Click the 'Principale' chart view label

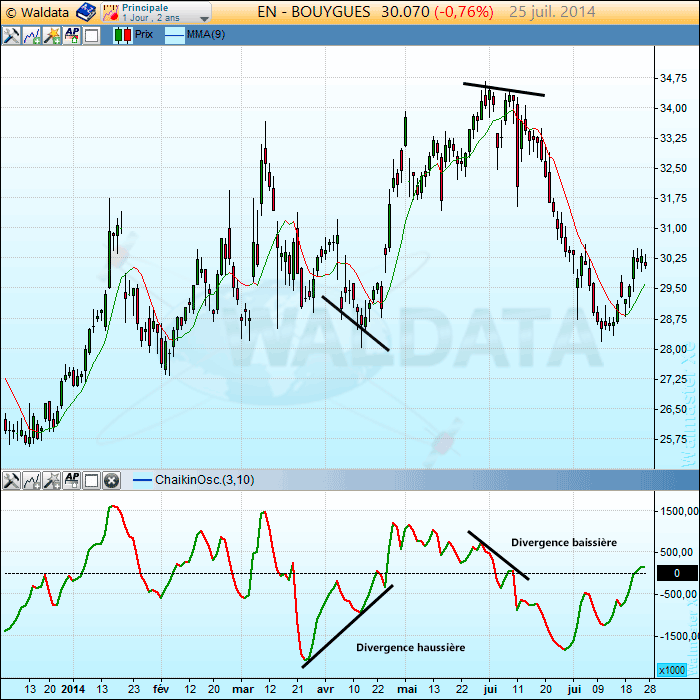[x=145, y=8]
